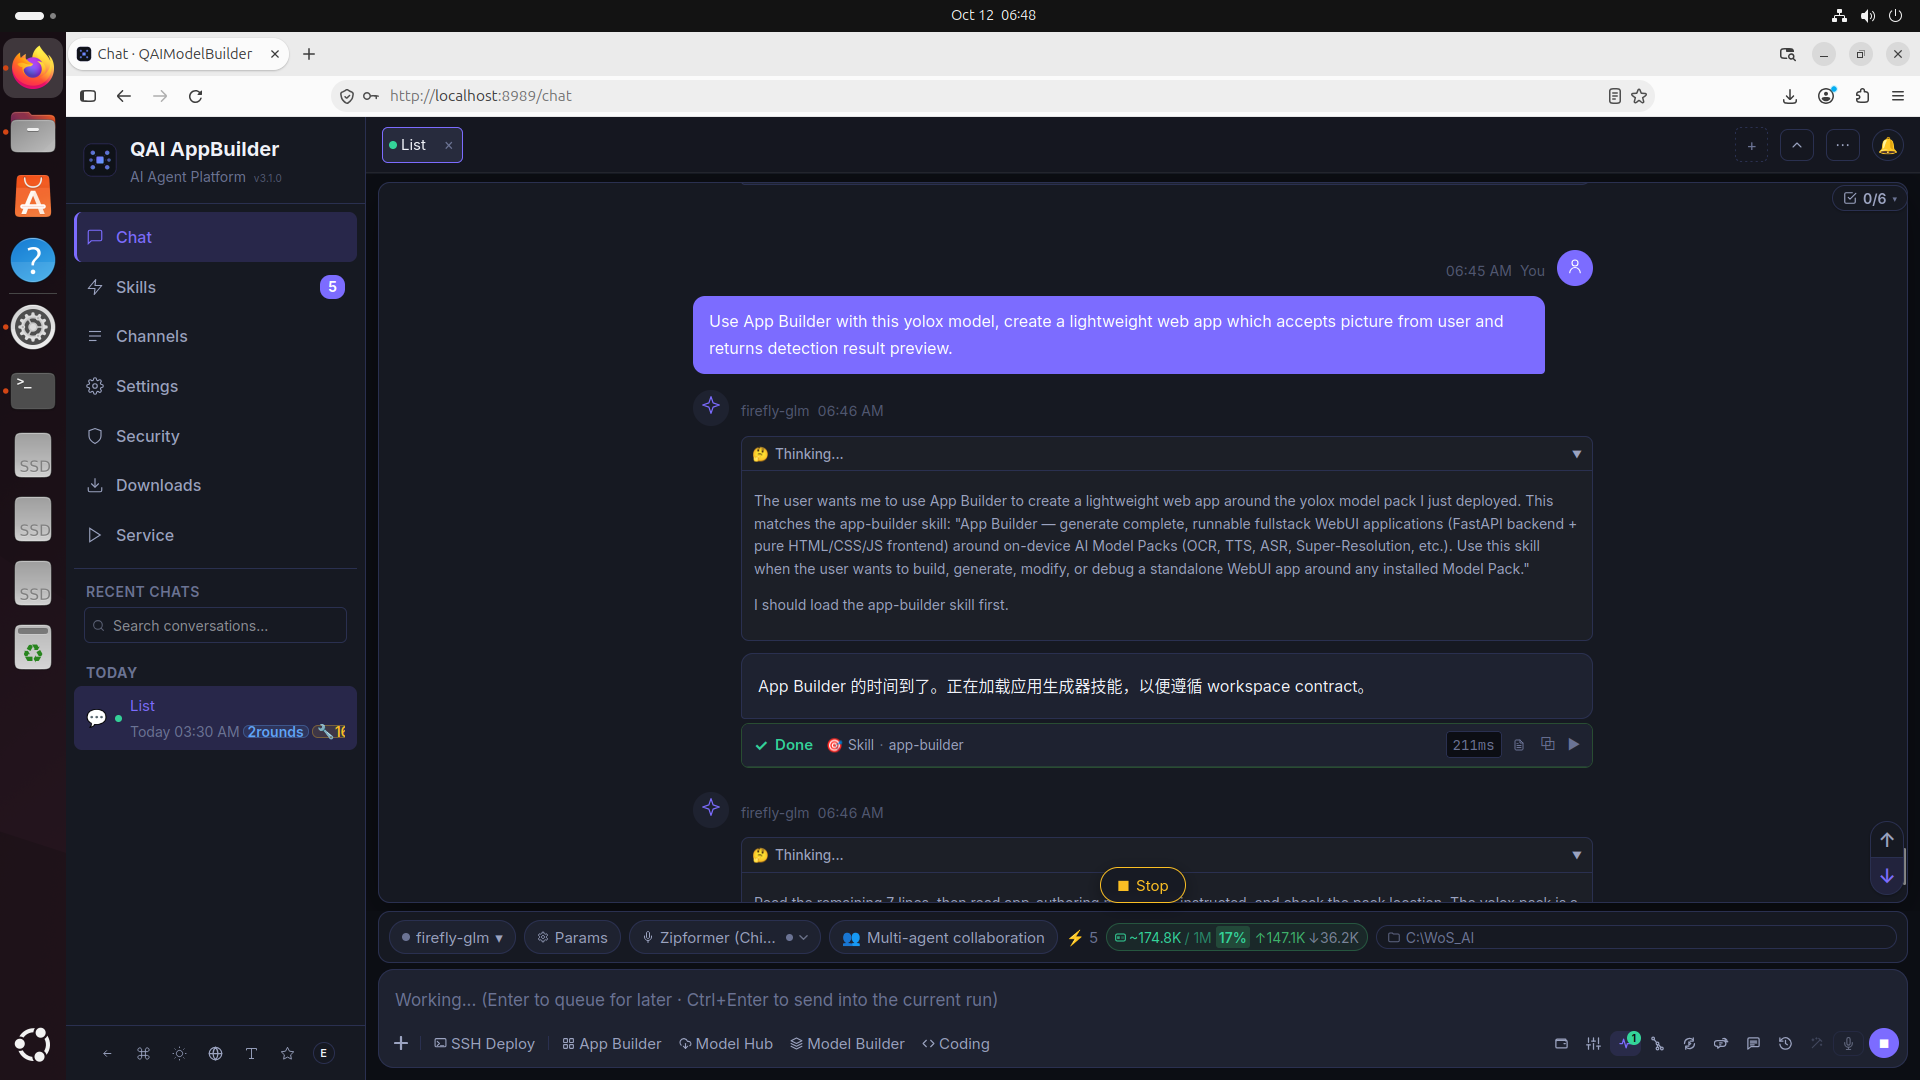Viewport: 1920px width, 1080px height.
Task: Click the copy icon in the app-builder skill row
Action: 1547,744
